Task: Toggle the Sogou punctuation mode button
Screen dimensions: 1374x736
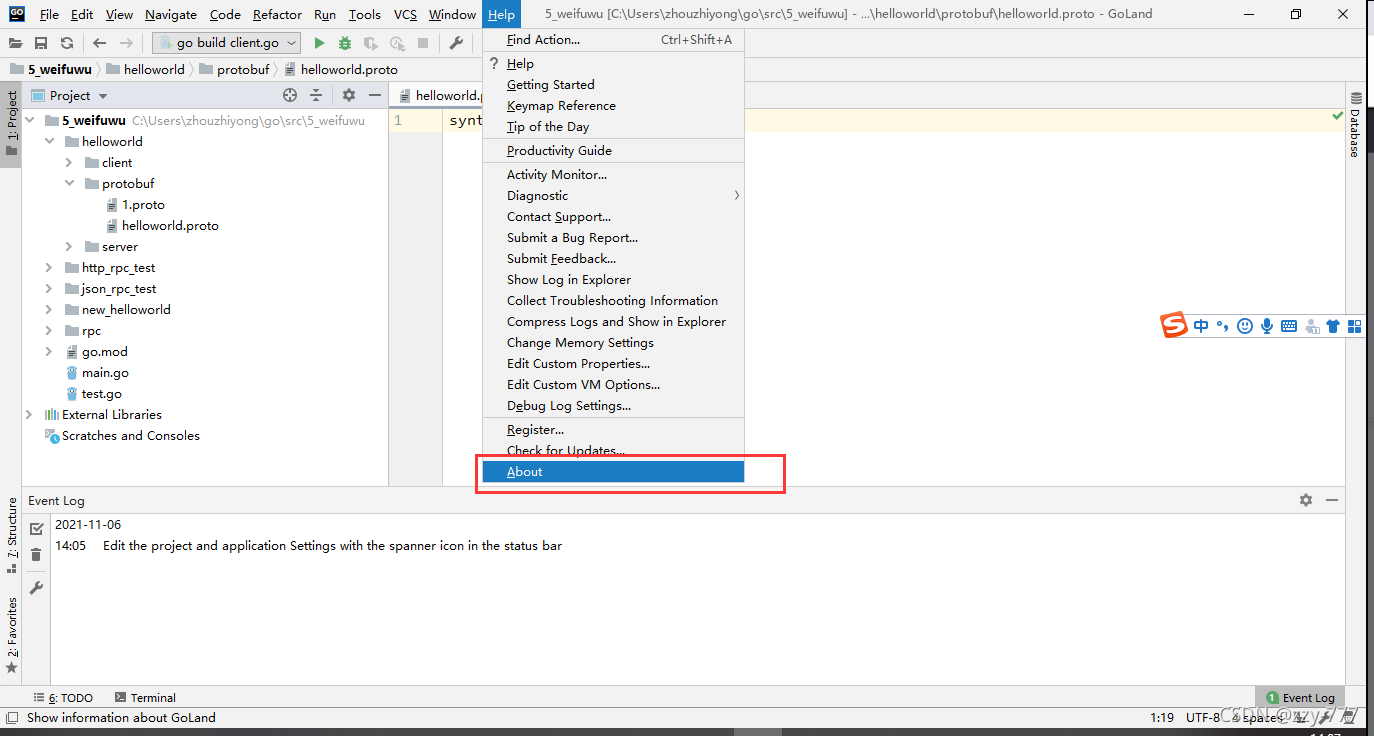Action: (x=1223, y=326)
